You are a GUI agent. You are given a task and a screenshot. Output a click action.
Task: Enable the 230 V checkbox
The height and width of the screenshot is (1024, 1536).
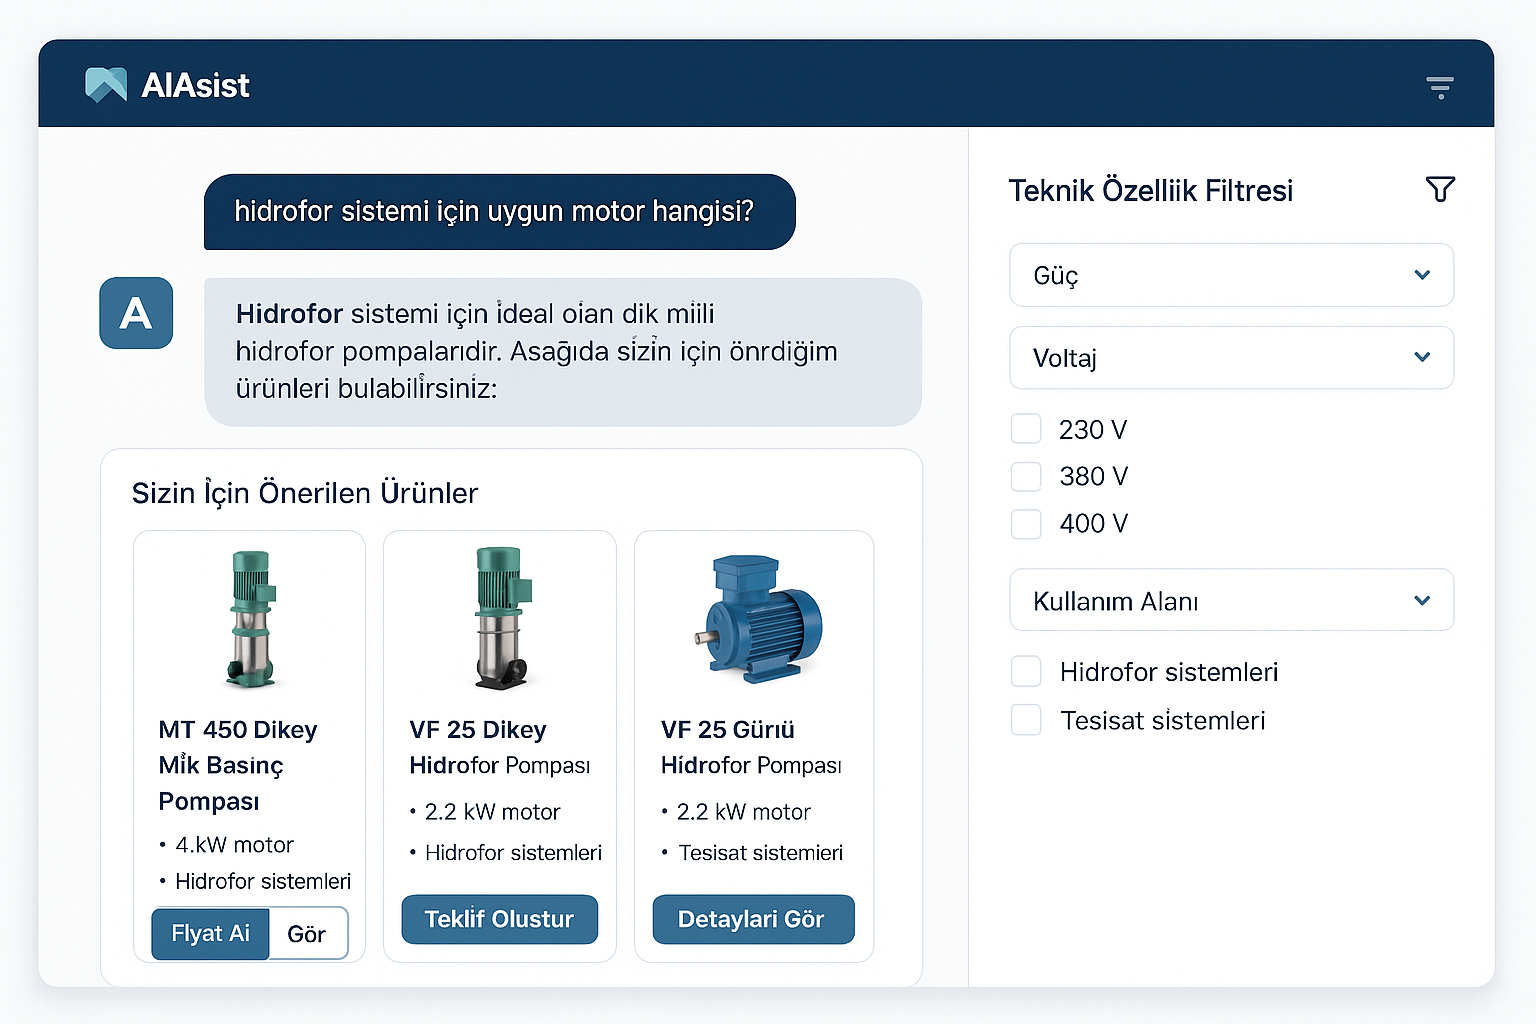(x=1026, y=429)
